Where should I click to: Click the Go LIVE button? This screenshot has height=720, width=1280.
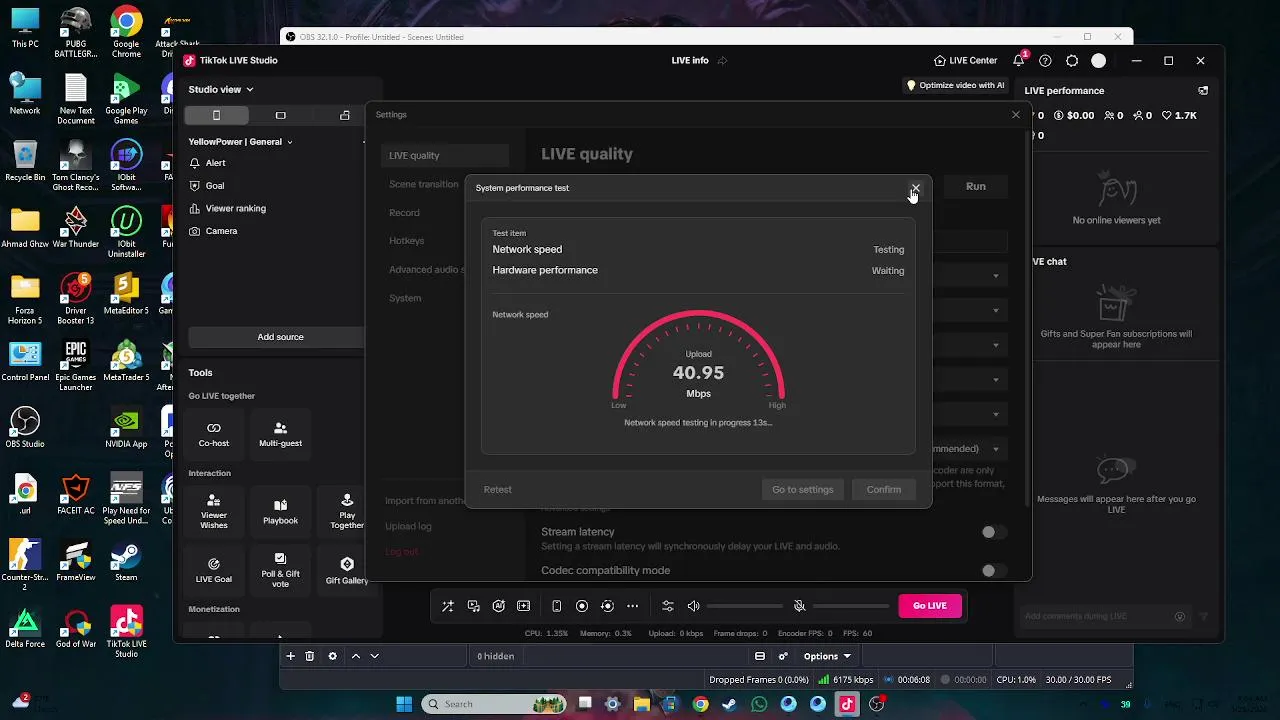click(x=929, y=605)
